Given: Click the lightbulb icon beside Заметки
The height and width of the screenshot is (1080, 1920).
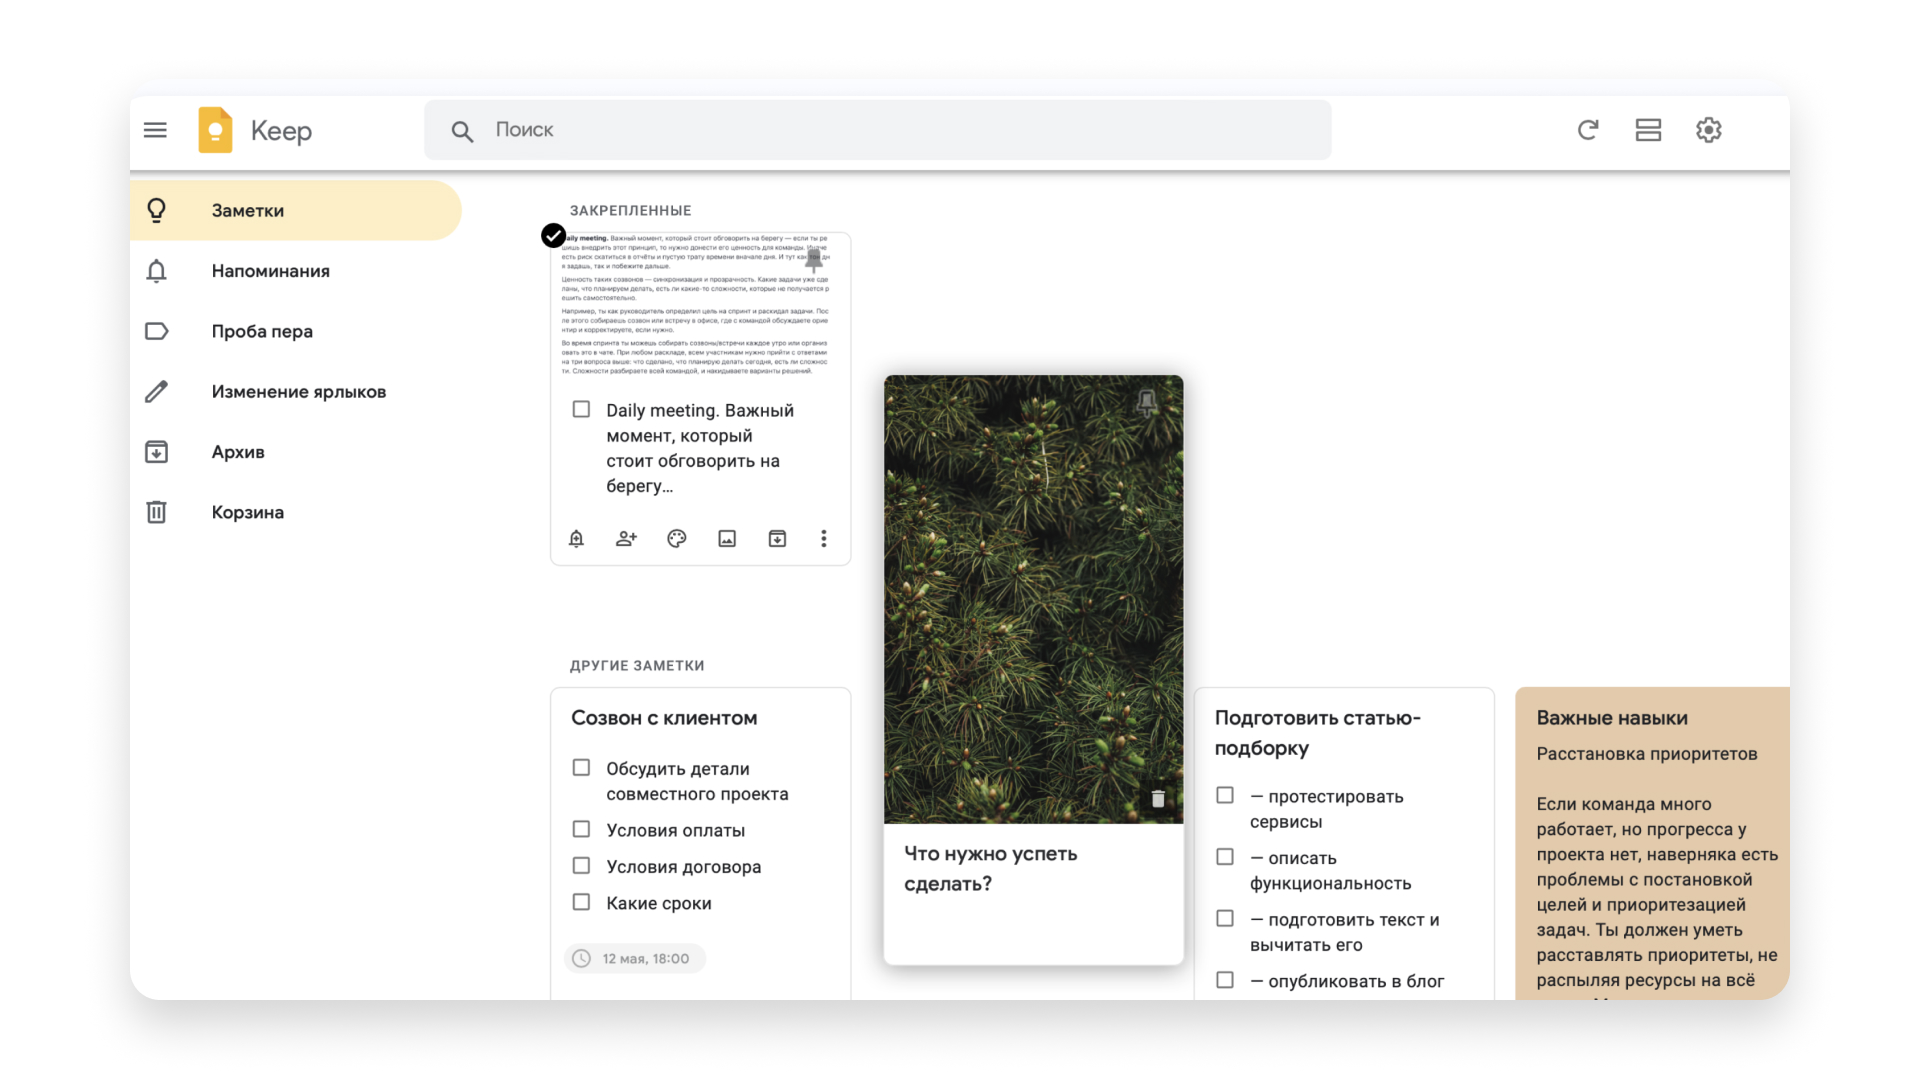Looking at the screenshot, I should click(157, 210).
